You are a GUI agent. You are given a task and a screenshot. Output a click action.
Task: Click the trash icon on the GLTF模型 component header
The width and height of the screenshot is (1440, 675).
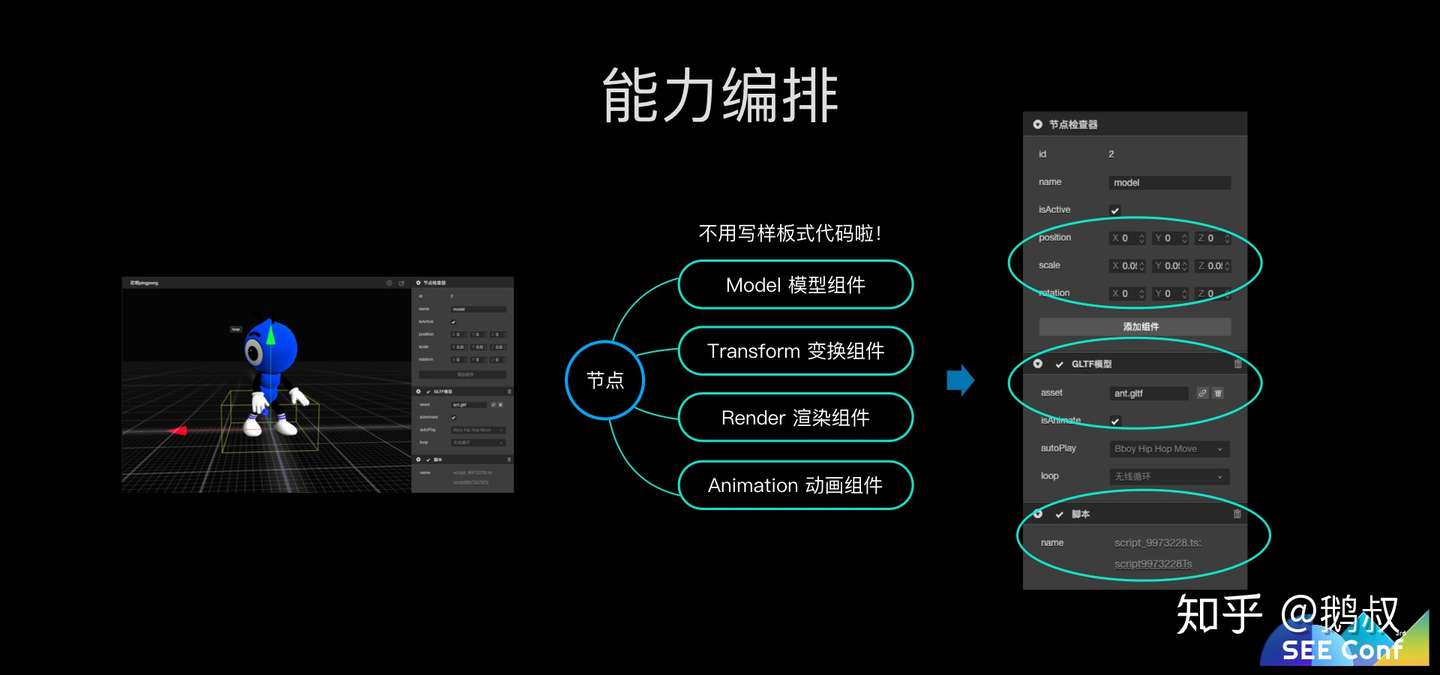(1237, 364)
